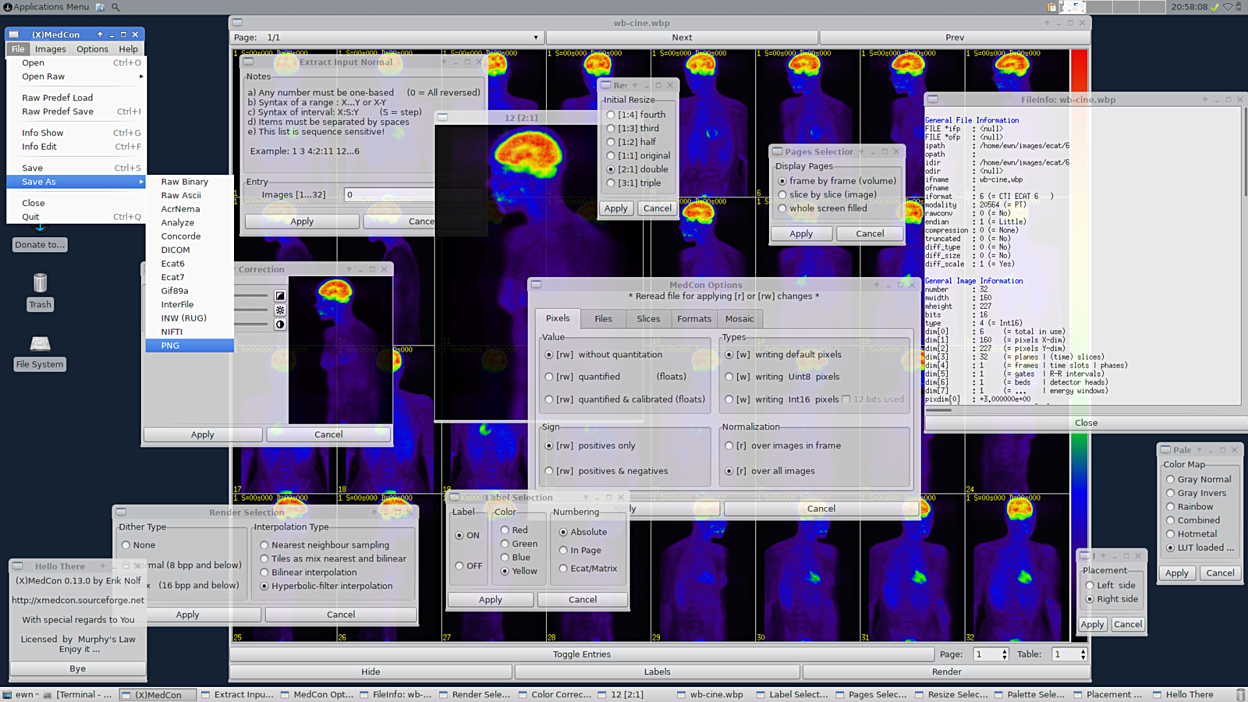Switch to the Formats tab in MedCon Options
Image resolution: width=1248 pixels, height=702 pixels.
tap(693, 319)
